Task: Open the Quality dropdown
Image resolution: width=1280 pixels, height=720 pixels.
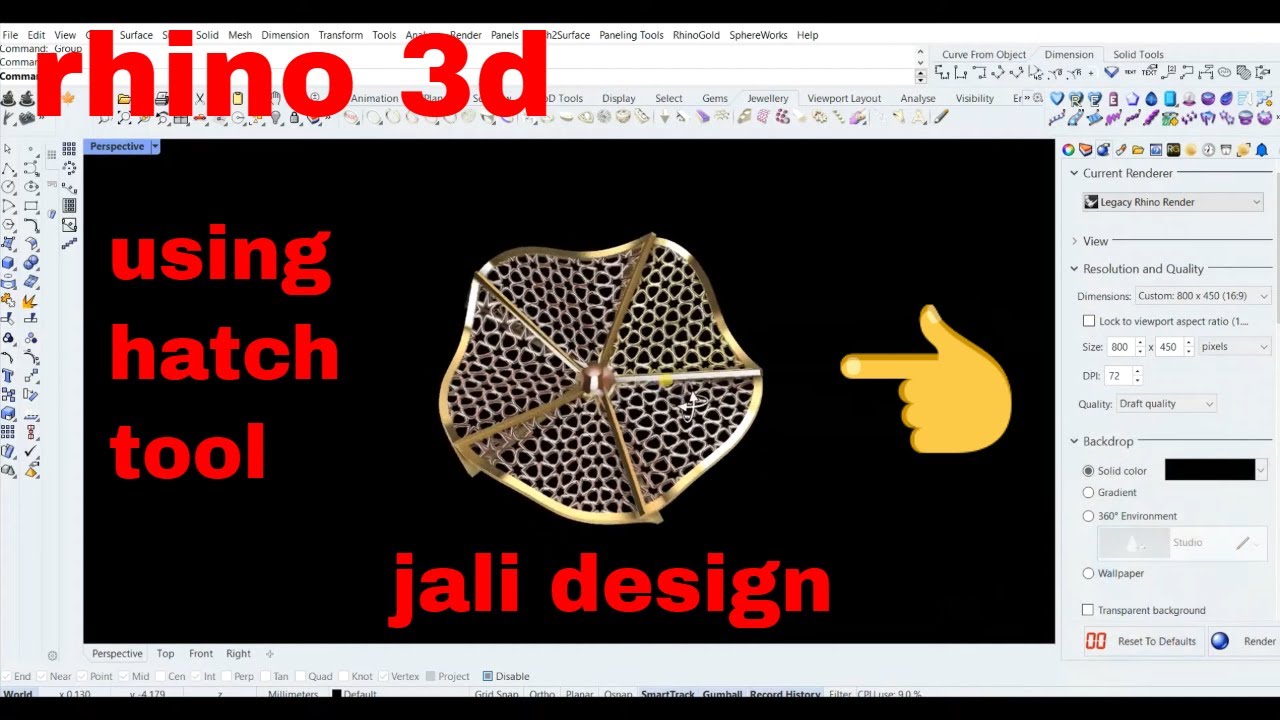Action: [x=1167, y=404]
